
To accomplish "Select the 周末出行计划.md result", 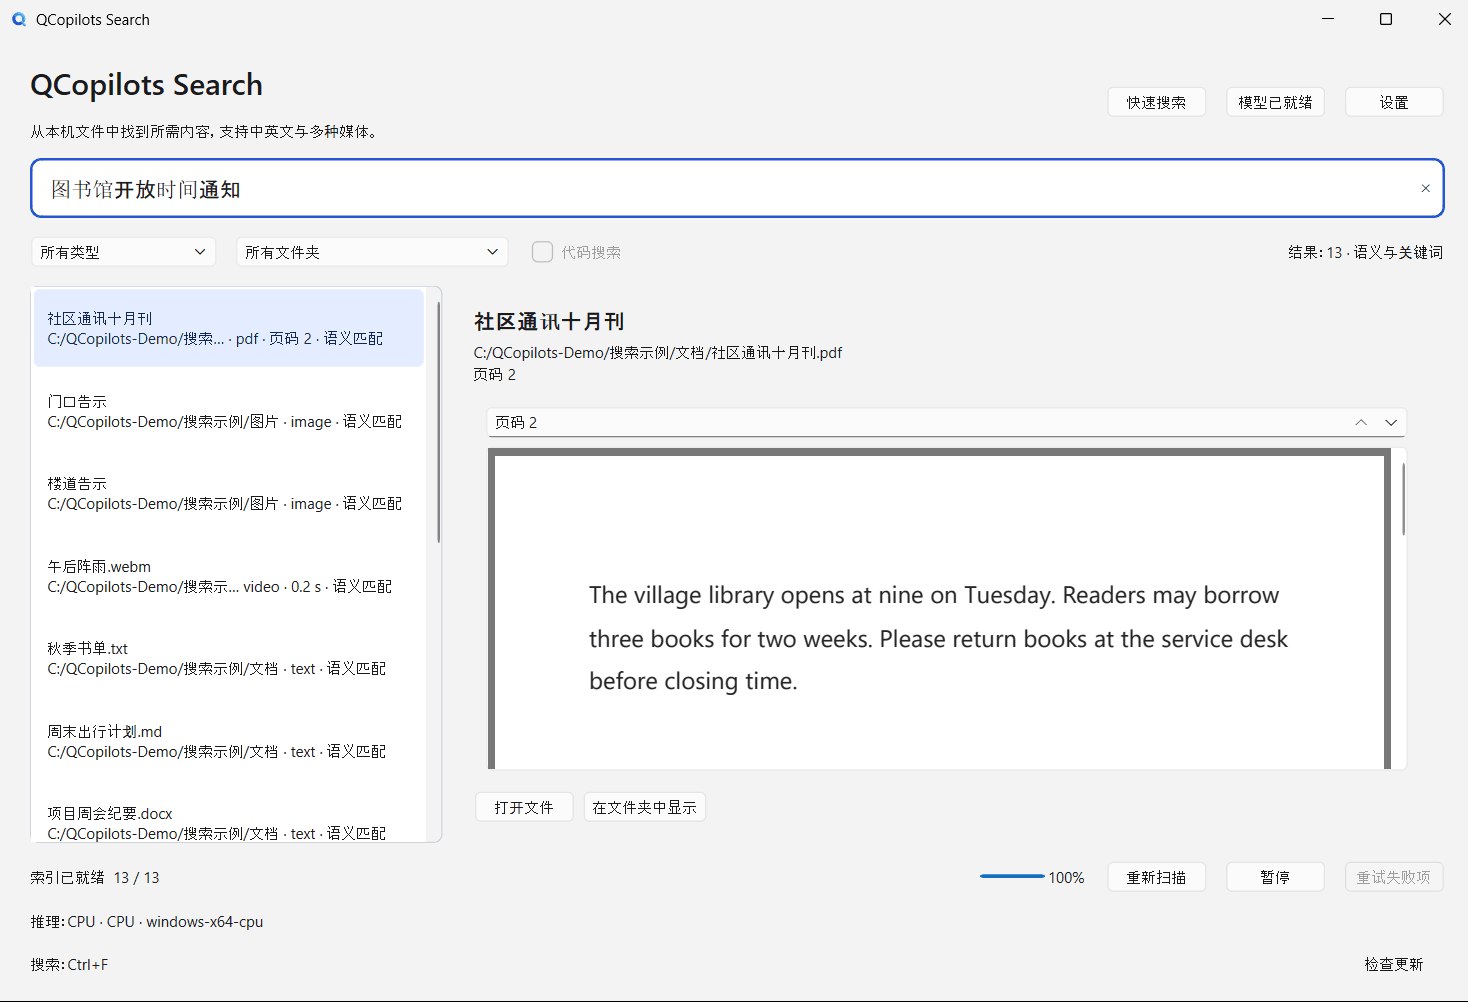I will pos(229,741).
